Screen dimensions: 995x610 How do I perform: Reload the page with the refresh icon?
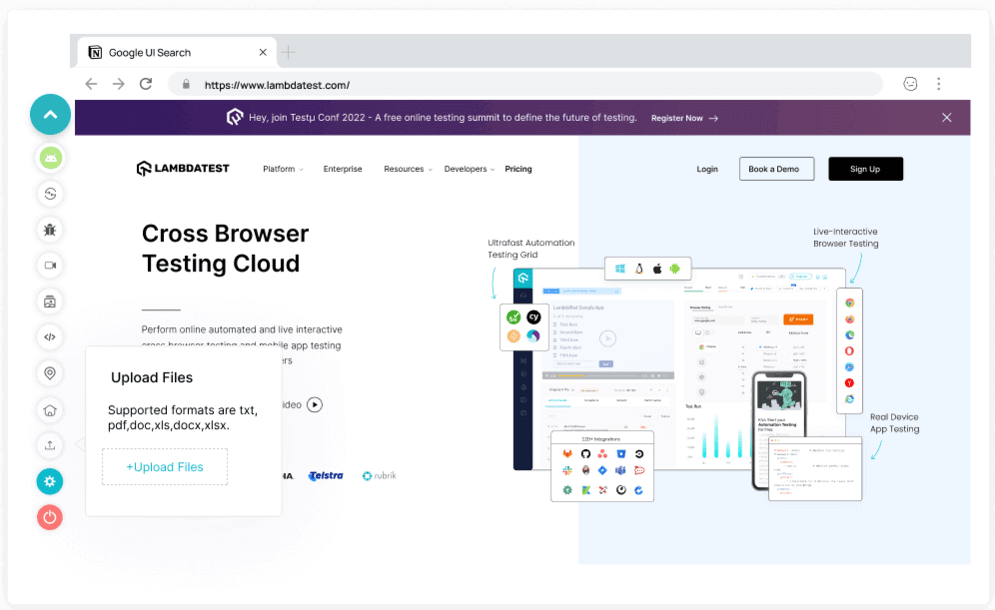[x=146, y=84]
